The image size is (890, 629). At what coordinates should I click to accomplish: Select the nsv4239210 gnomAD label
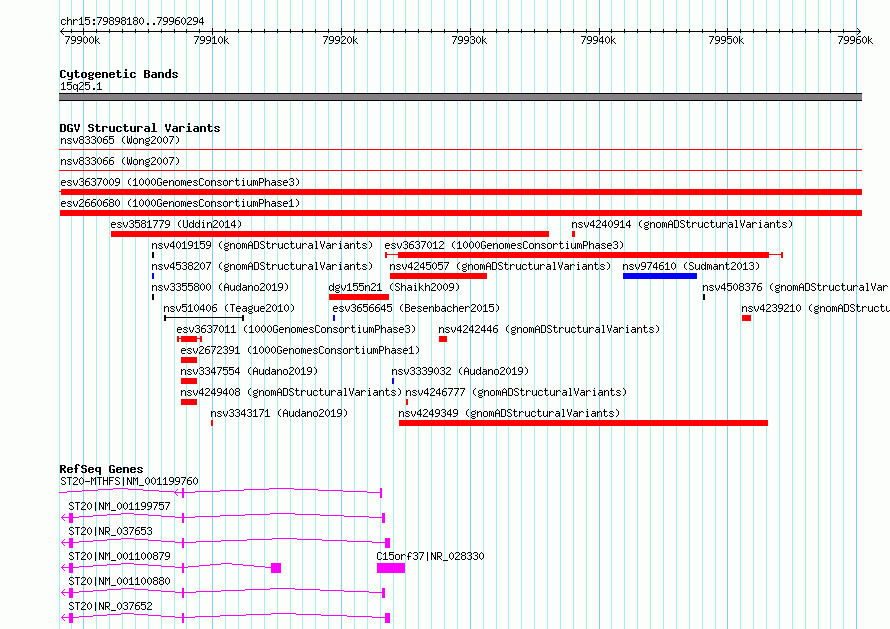tap(816, 308)
